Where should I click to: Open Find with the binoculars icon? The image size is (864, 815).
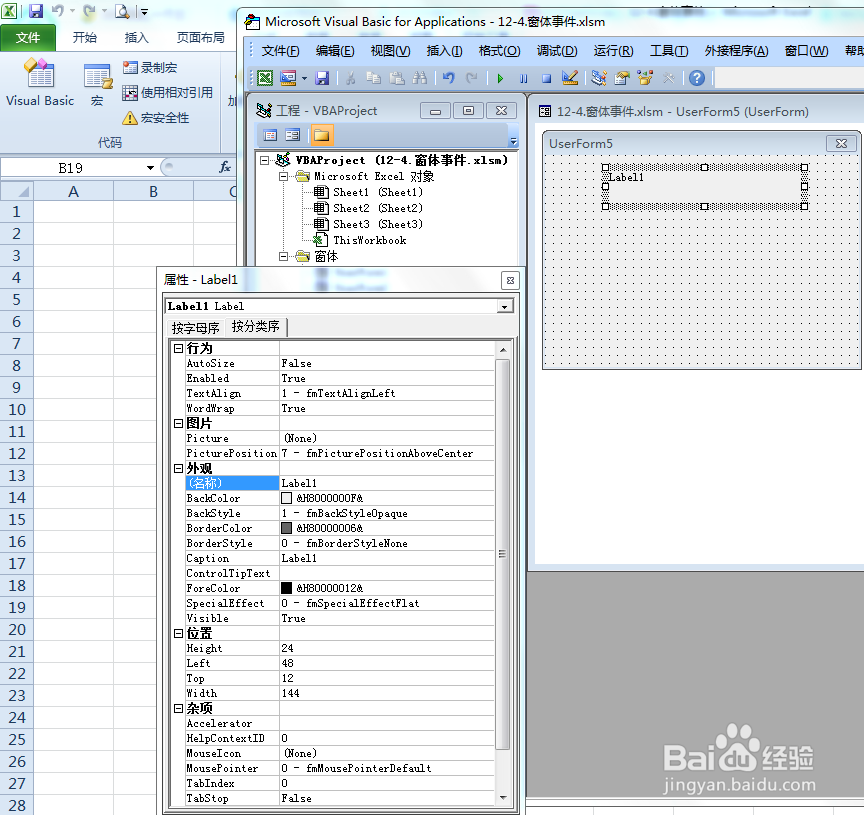click(x=420, y=78)
